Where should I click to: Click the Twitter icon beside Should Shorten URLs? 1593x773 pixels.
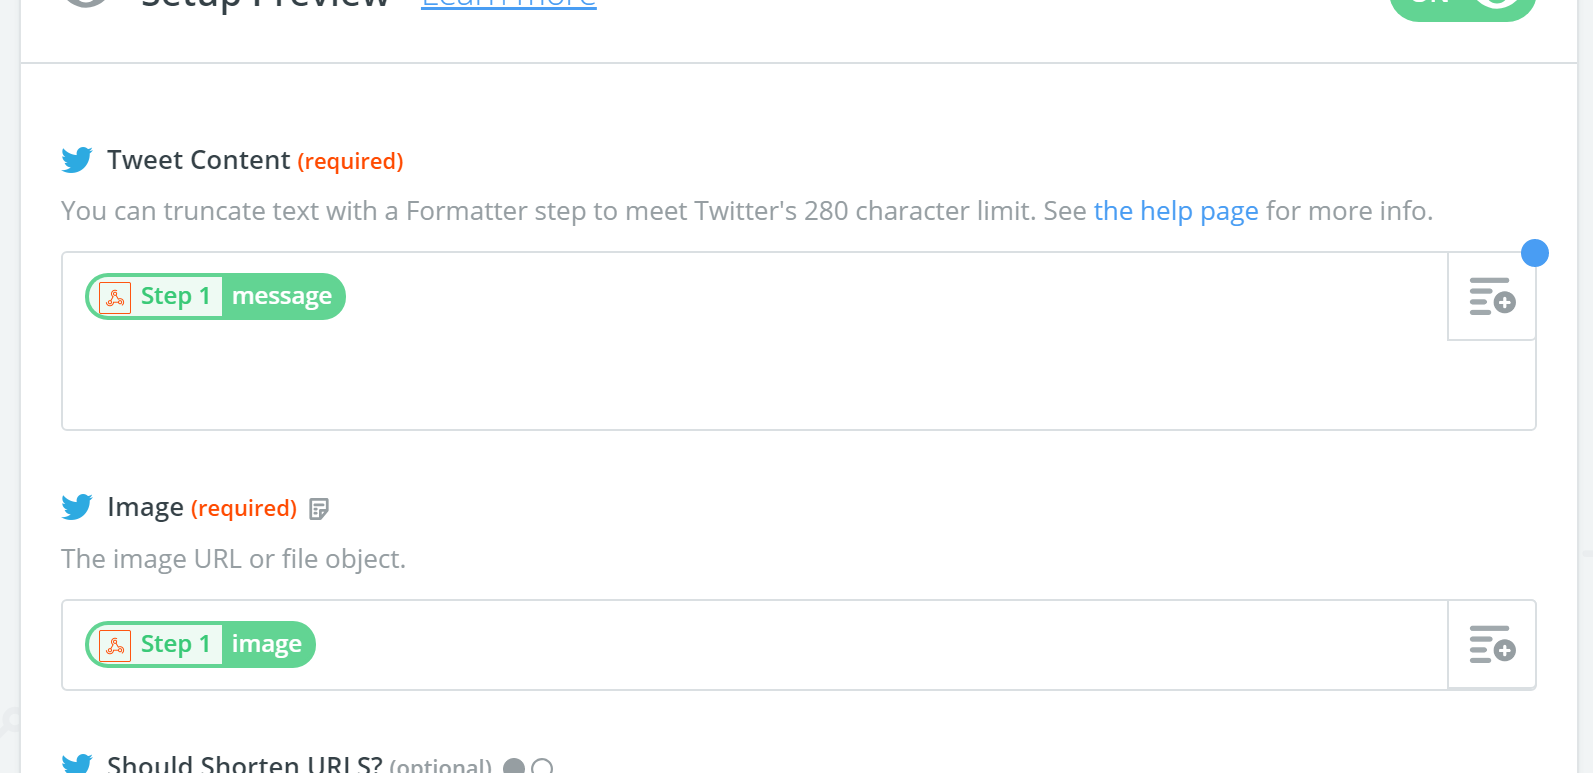77,764
